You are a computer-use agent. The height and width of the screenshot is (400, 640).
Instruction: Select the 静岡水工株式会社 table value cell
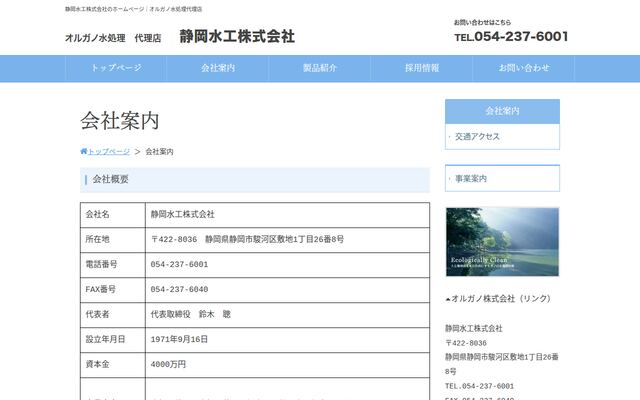(x=287, y=215)
